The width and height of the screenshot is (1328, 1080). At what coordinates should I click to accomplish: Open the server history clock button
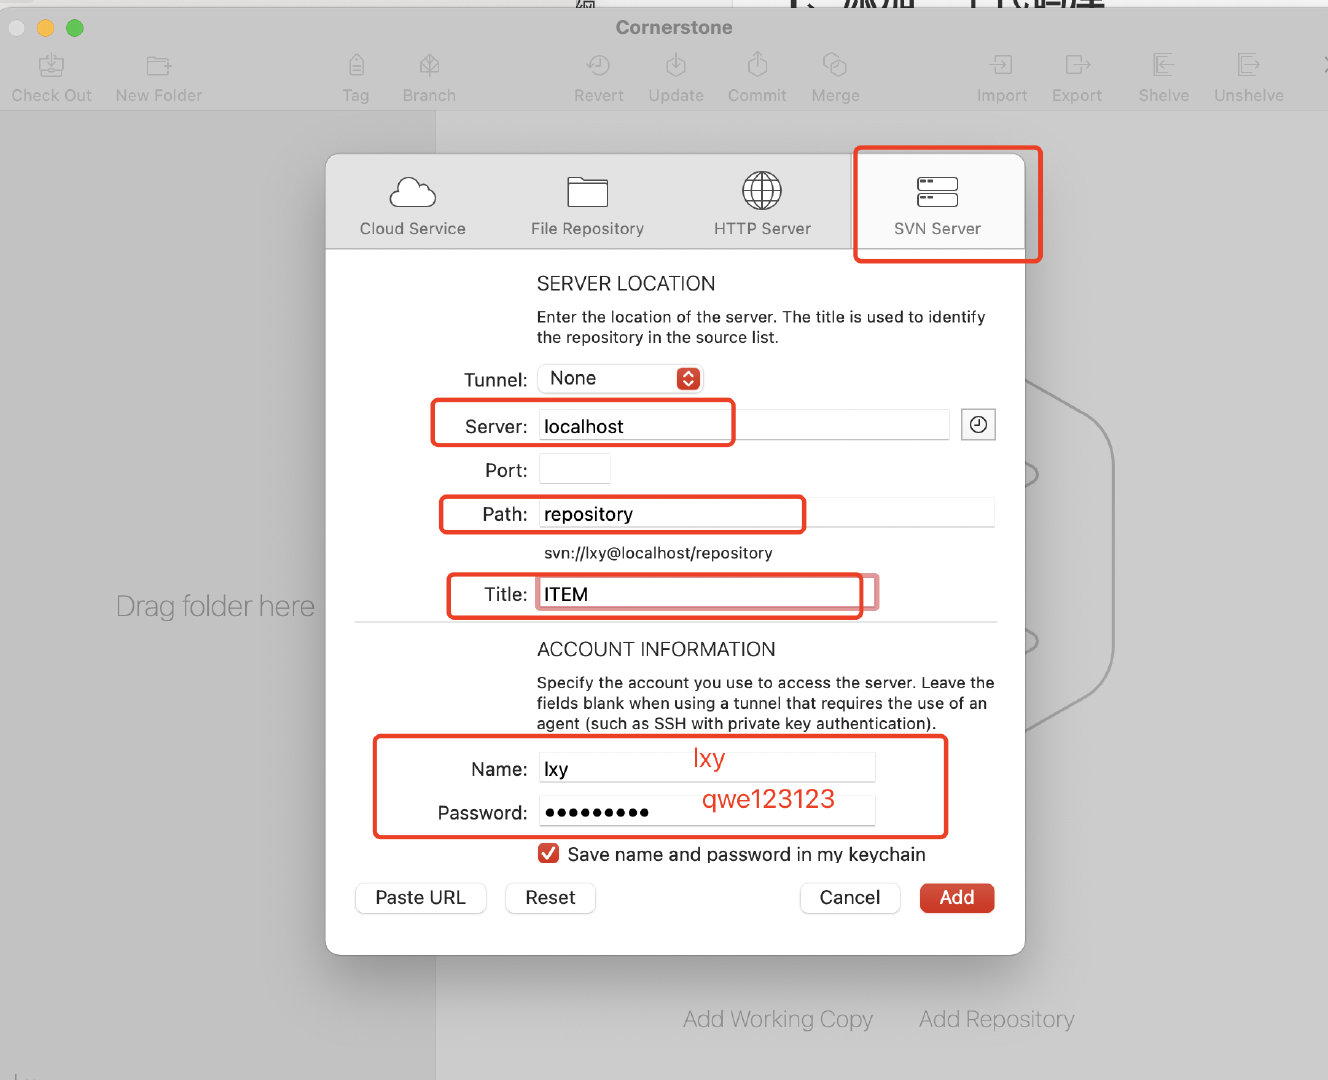point(978,425)
